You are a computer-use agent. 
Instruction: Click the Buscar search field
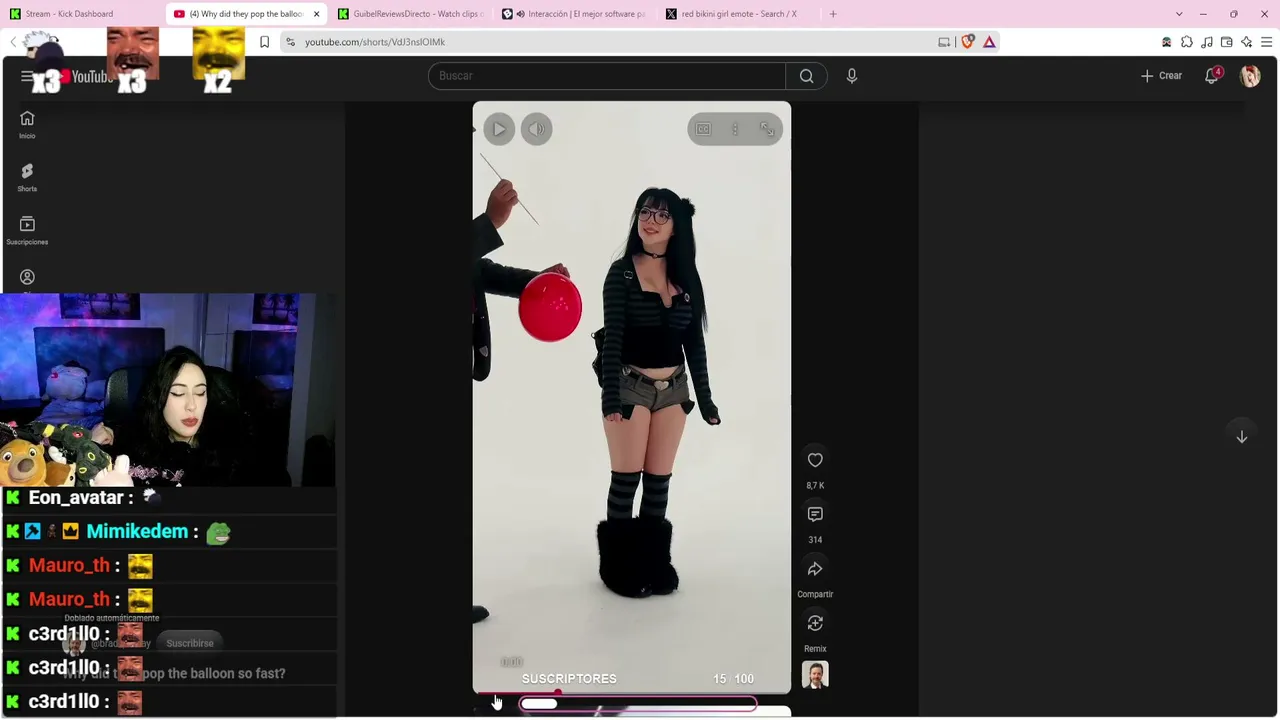click(607, 76)
